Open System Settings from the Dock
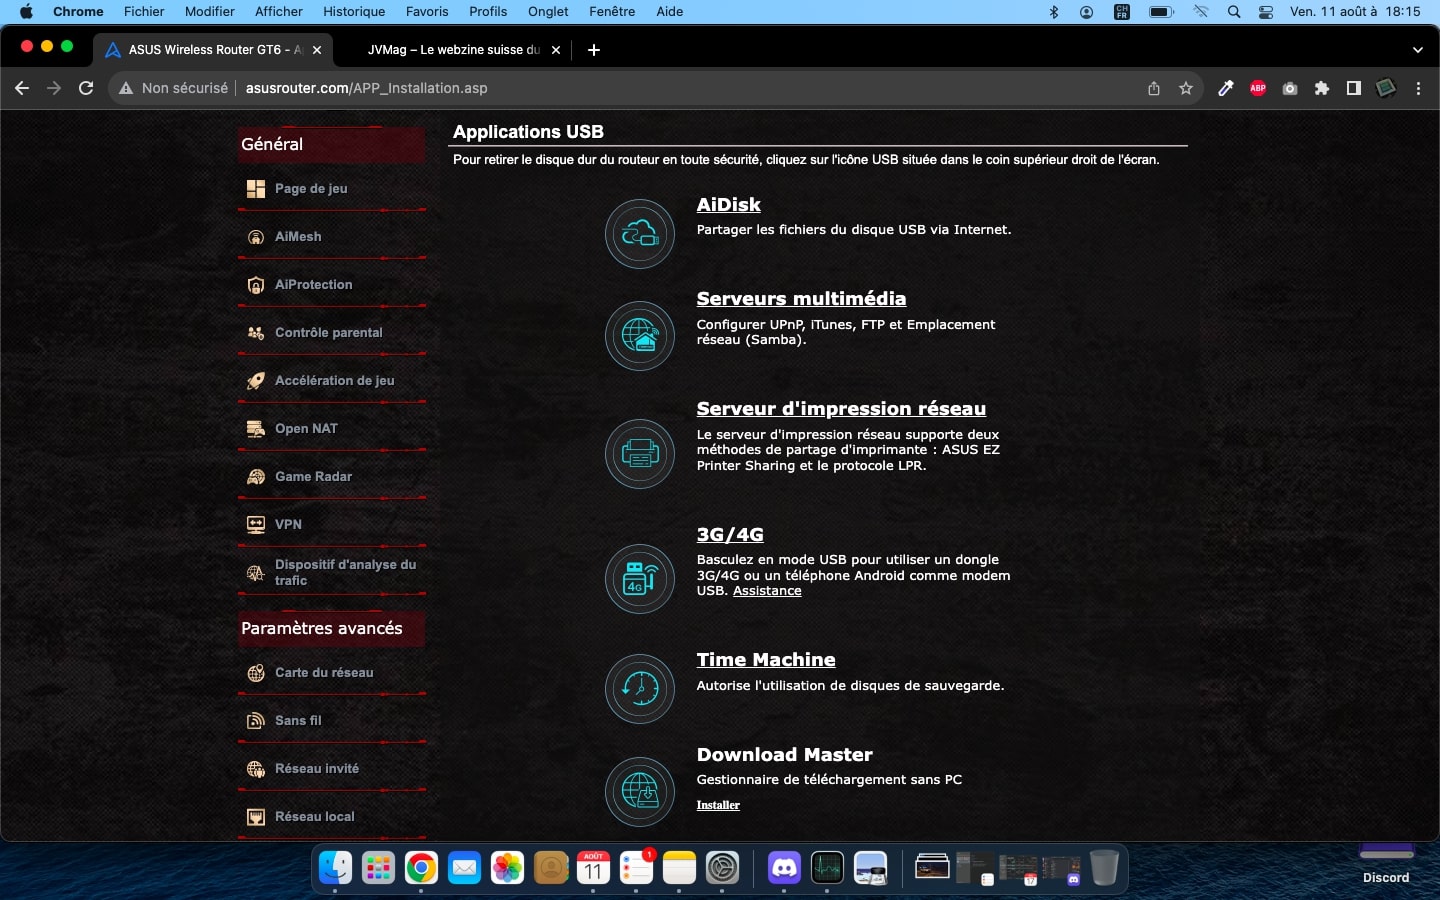Screen dimensions: 1440x900 (722, 867)
